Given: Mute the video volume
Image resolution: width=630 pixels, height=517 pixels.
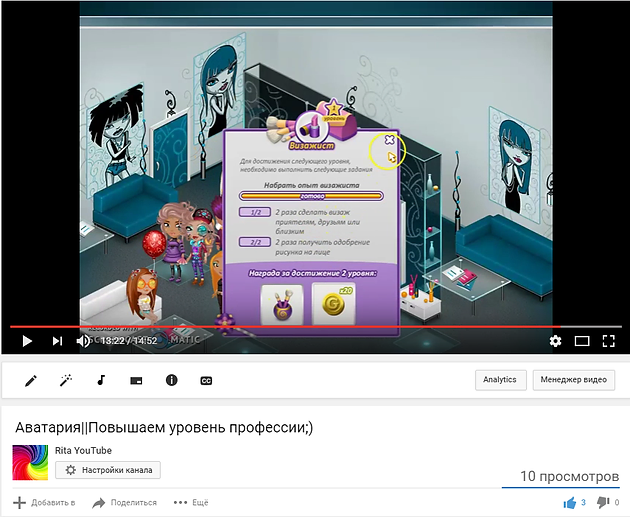Looking at the screenshot, I should 83,341.
